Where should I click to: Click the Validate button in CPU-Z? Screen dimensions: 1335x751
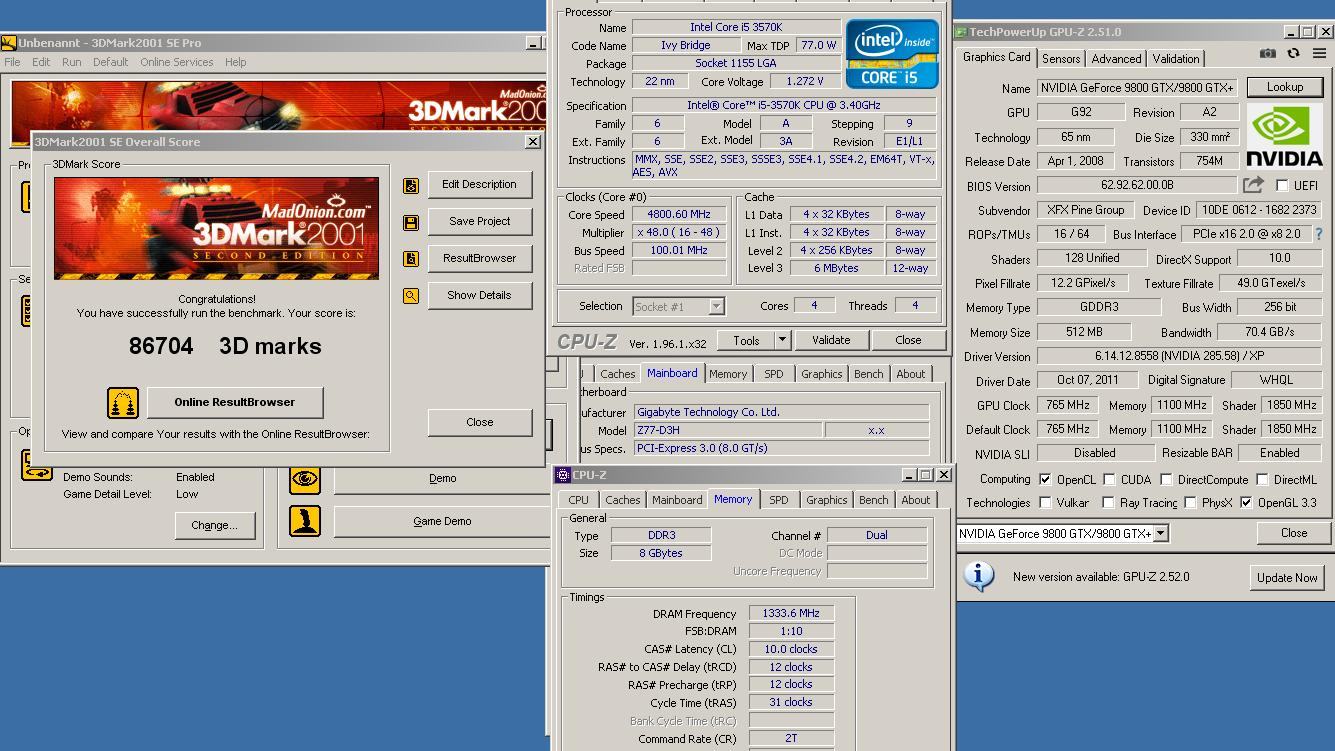[x=831, y=340]
